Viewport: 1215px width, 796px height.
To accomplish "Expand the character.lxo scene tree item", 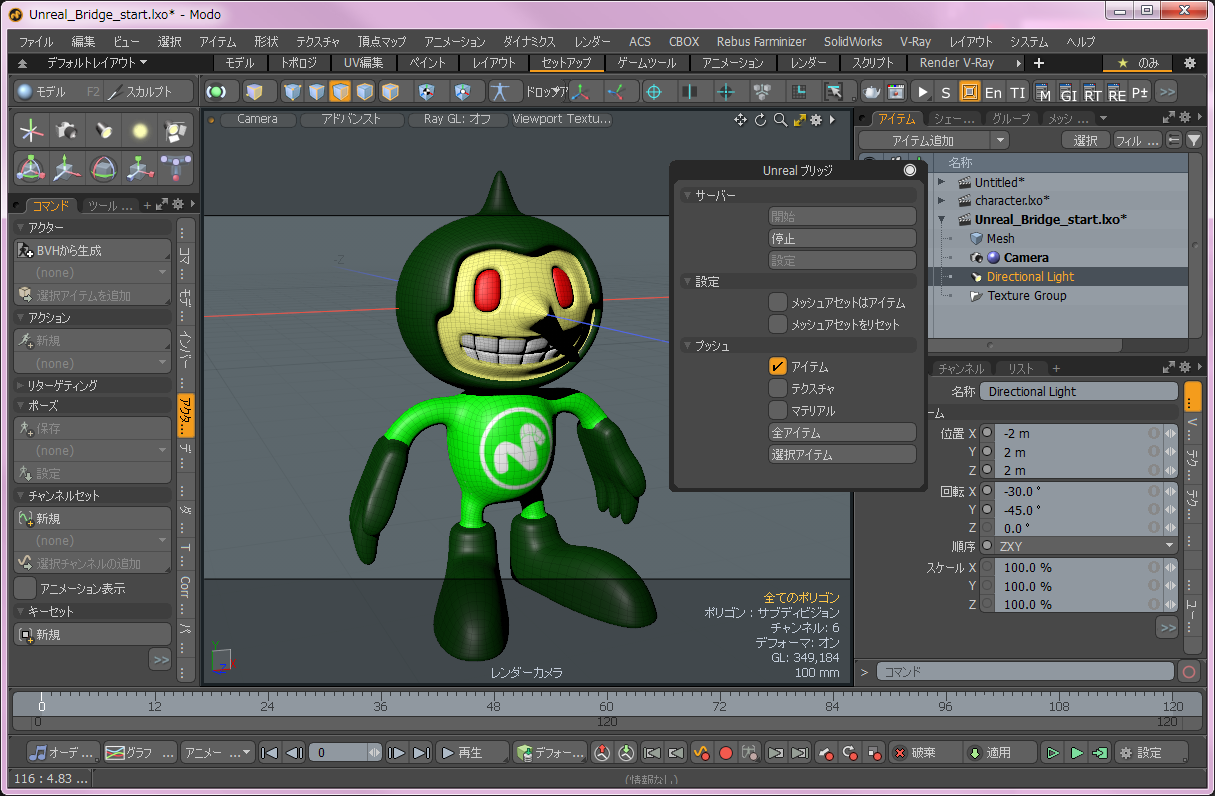I will pos(941,200).
